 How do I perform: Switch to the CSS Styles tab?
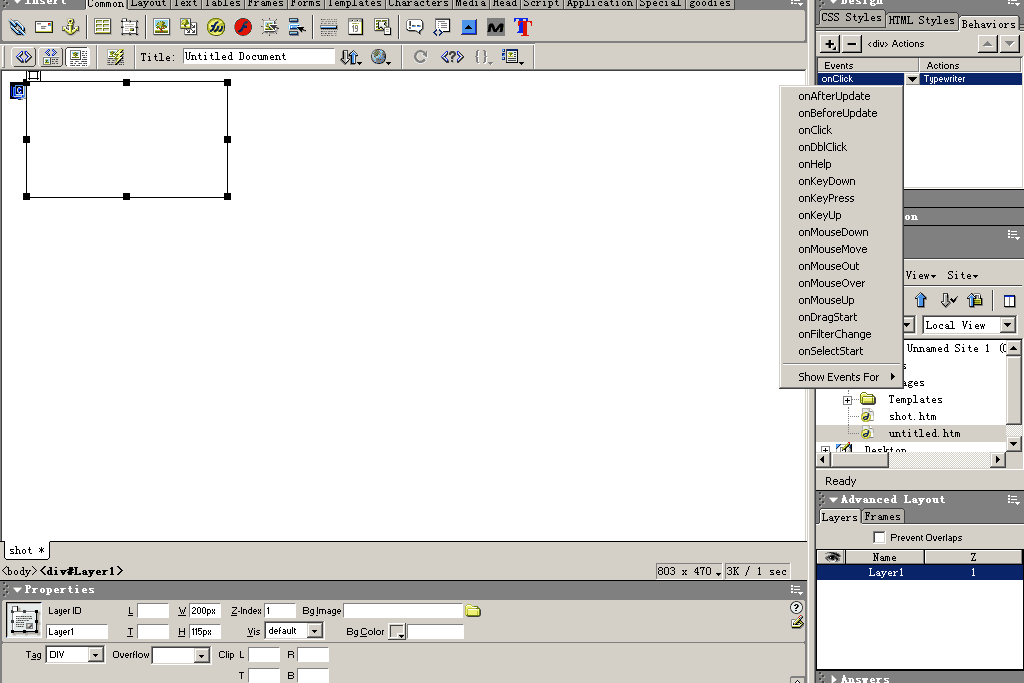coord(851,18)
